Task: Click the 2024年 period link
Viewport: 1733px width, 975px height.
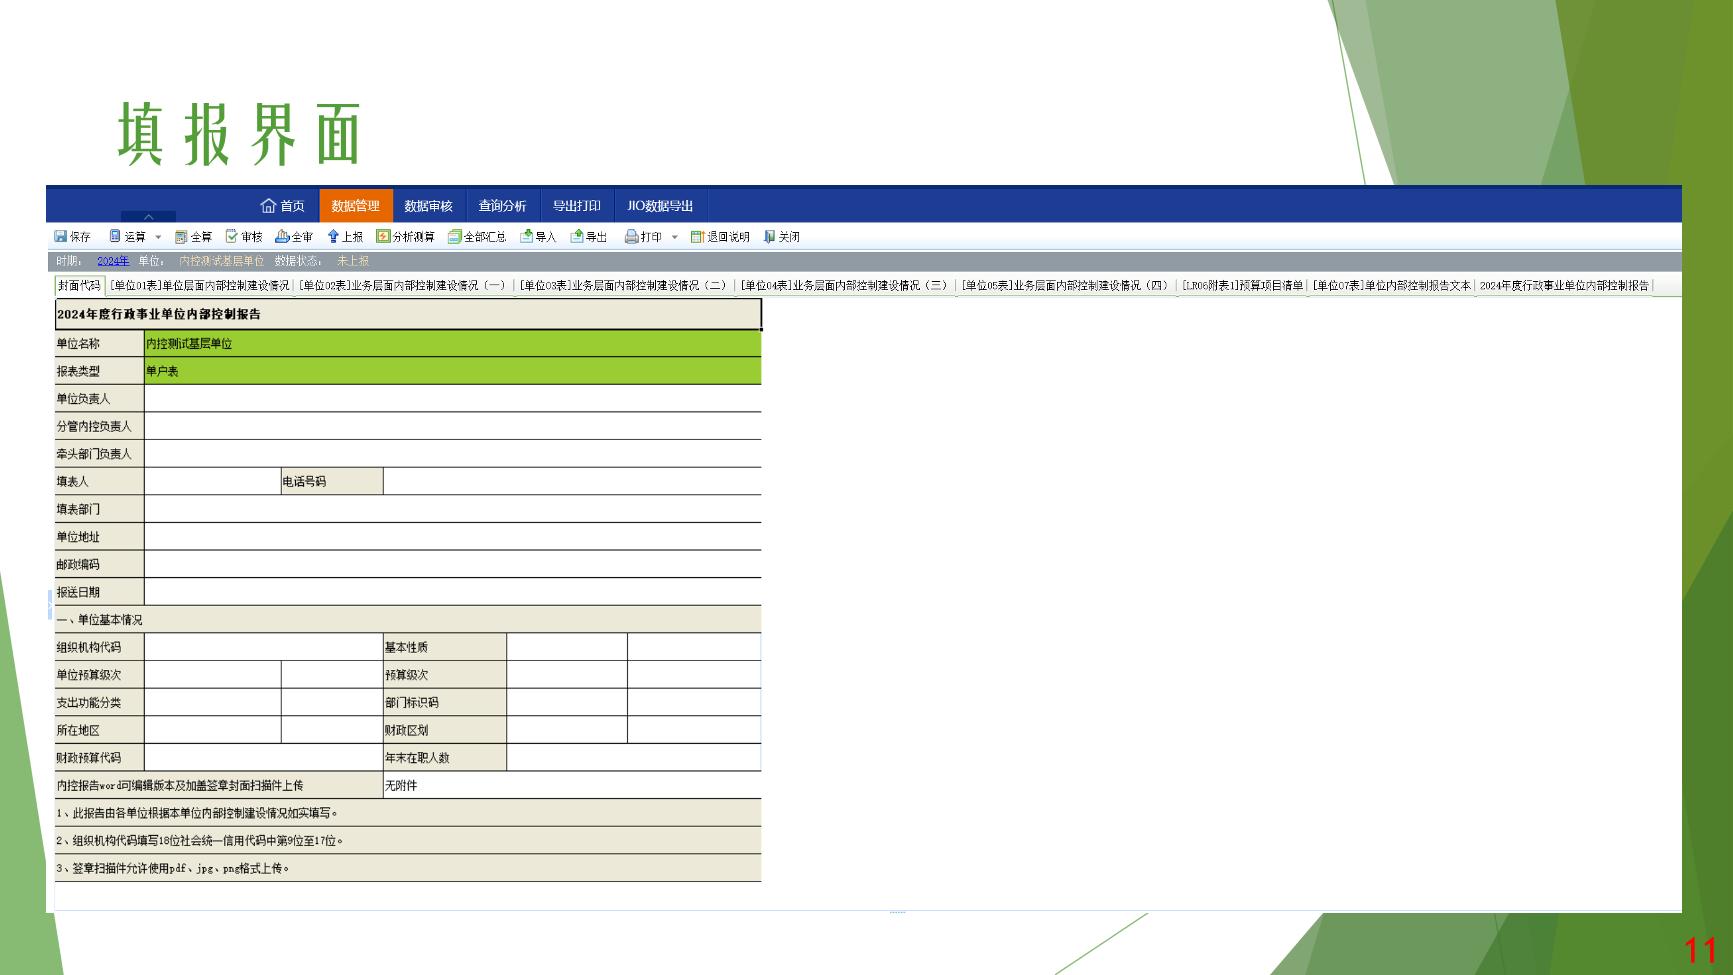Action: click(x=112, y=261)
